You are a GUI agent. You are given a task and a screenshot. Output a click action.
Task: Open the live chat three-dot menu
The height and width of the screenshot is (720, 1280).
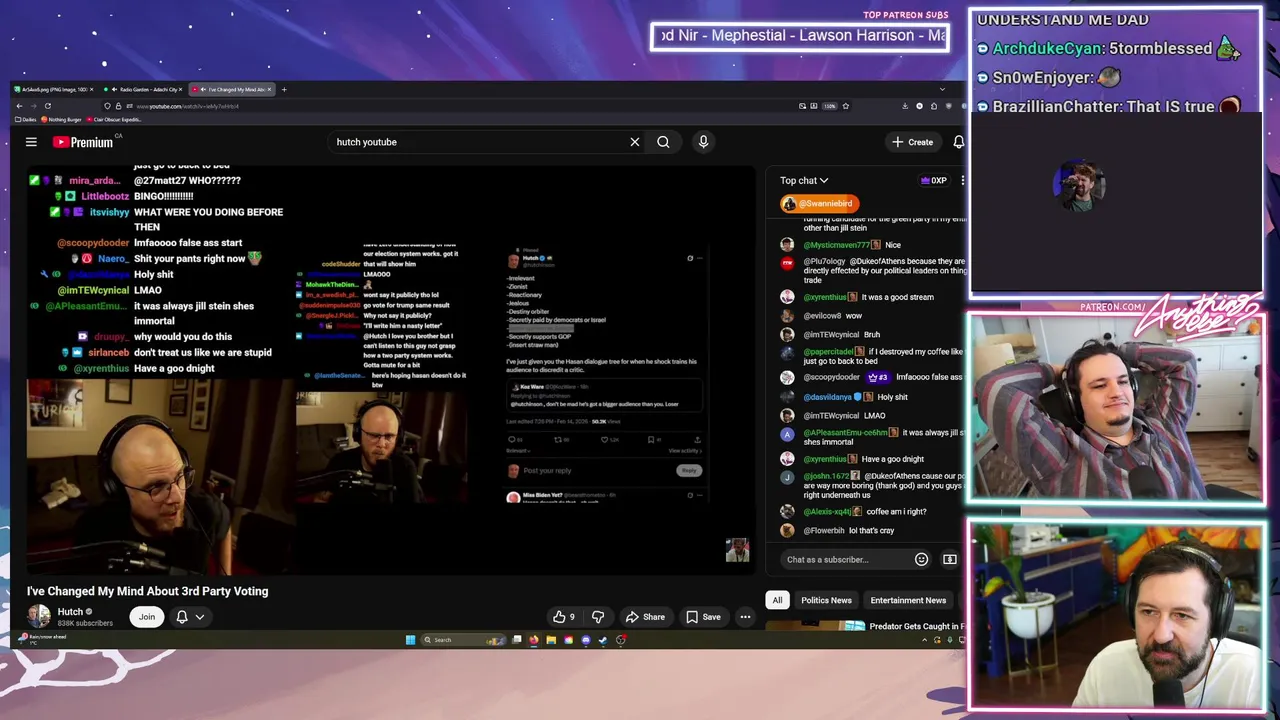[x=962, y=180]
